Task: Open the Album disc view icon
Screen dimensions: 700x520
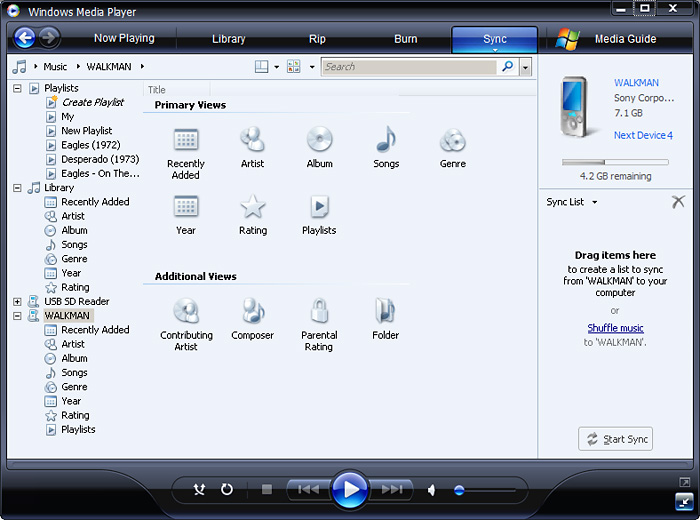Action: 319,139
